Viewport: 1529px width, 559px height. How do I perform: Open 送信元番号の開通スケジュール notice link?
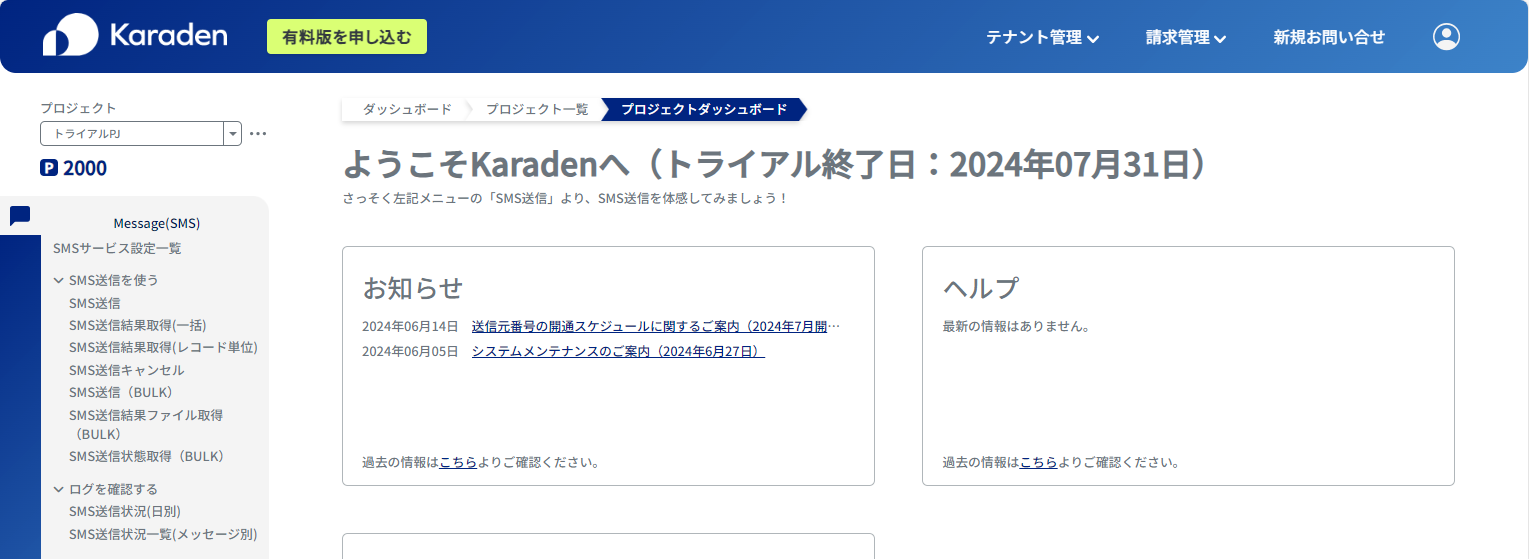[656, 326]
